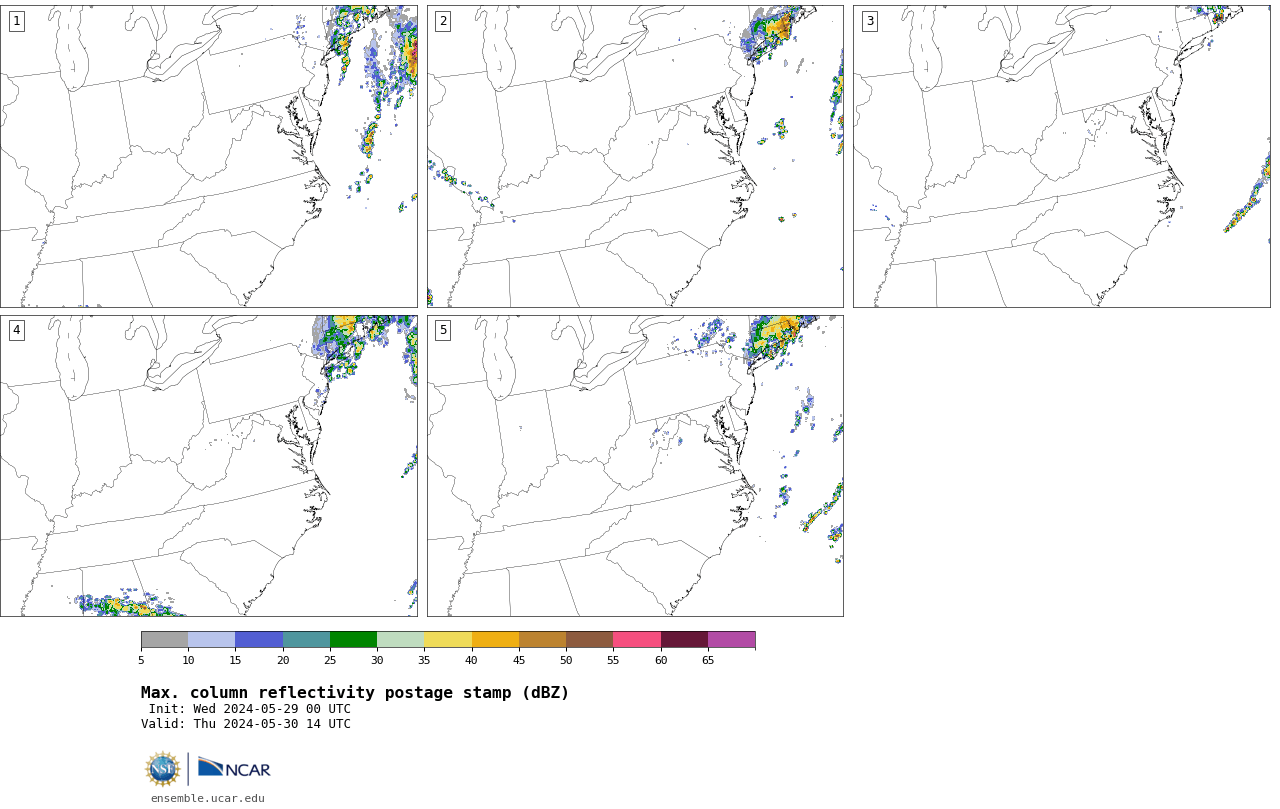Click the panel number 2 label
Viewport: 1280px width, 809px height.
[x=443, y=21]
